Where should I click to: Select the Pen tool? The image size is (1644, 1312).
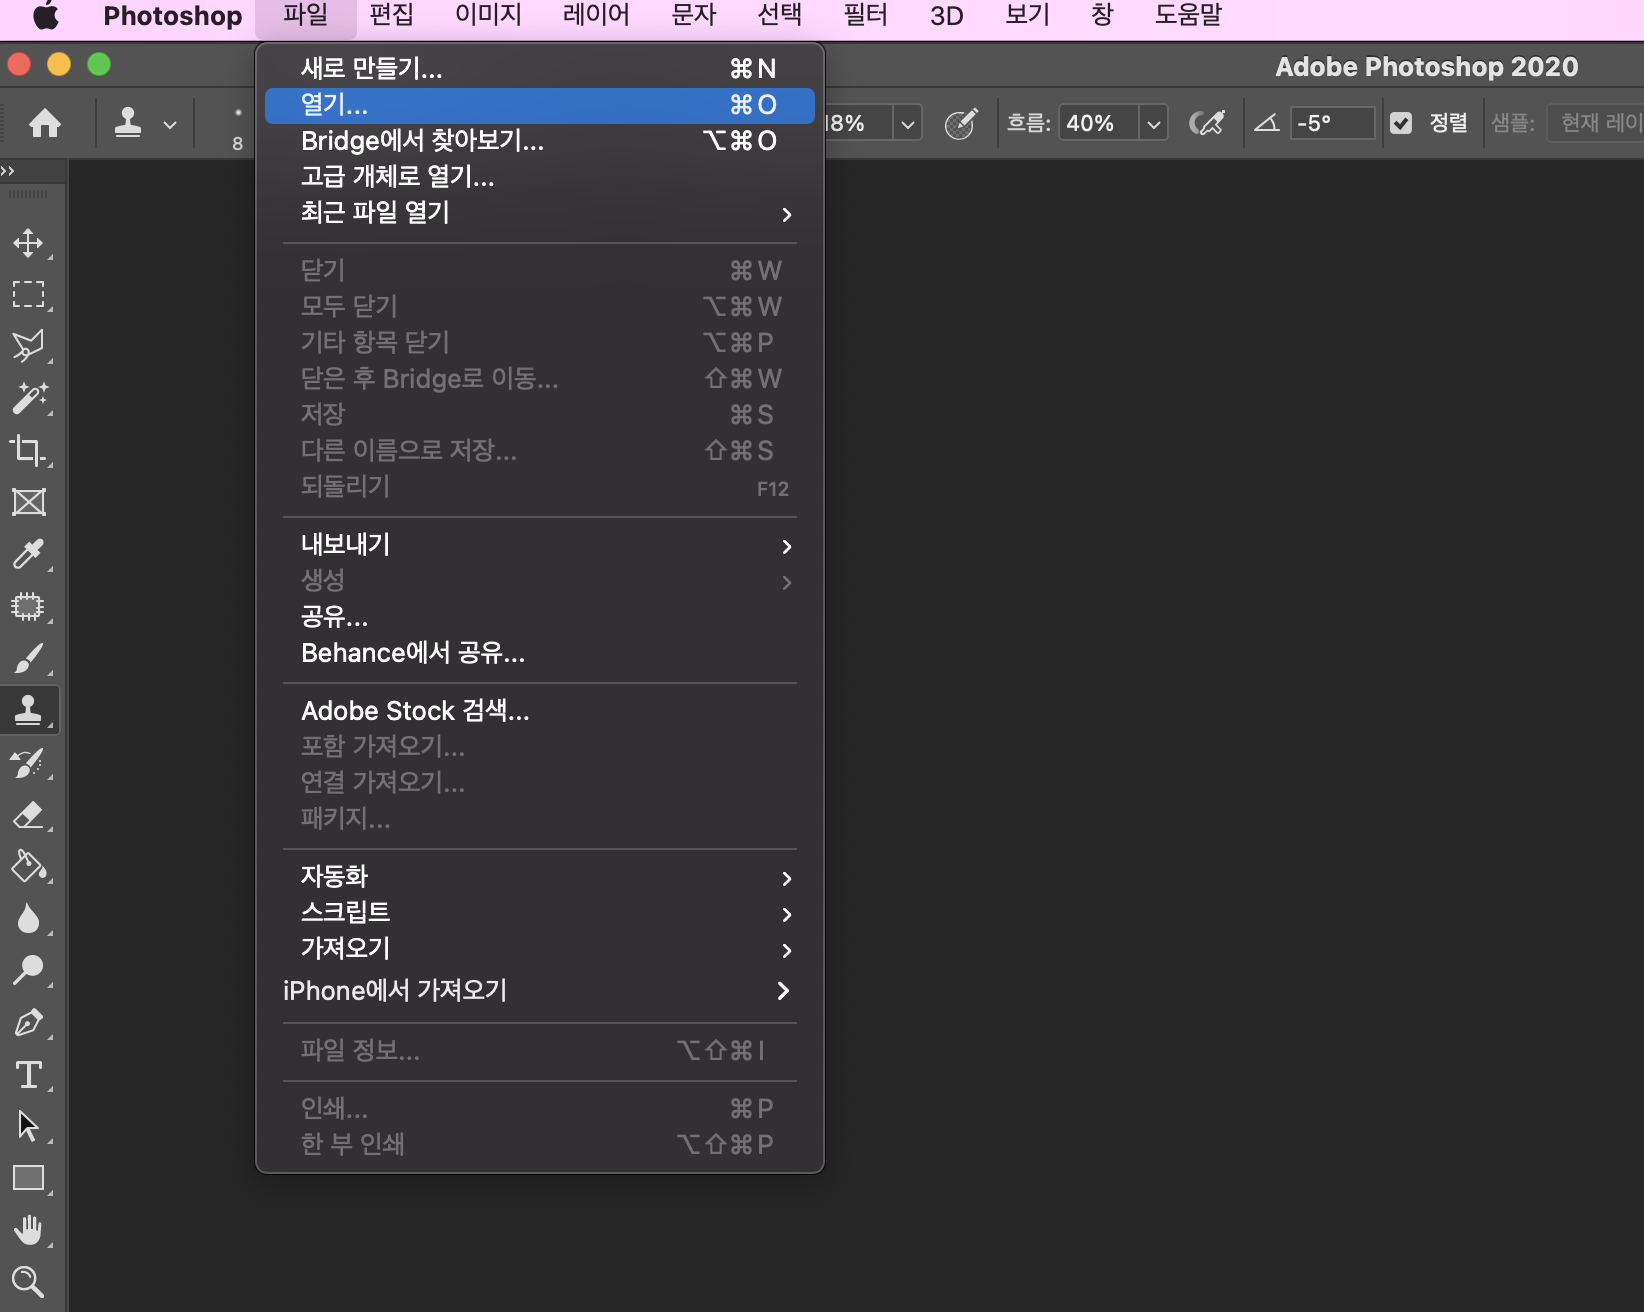tap(28, 1022)
